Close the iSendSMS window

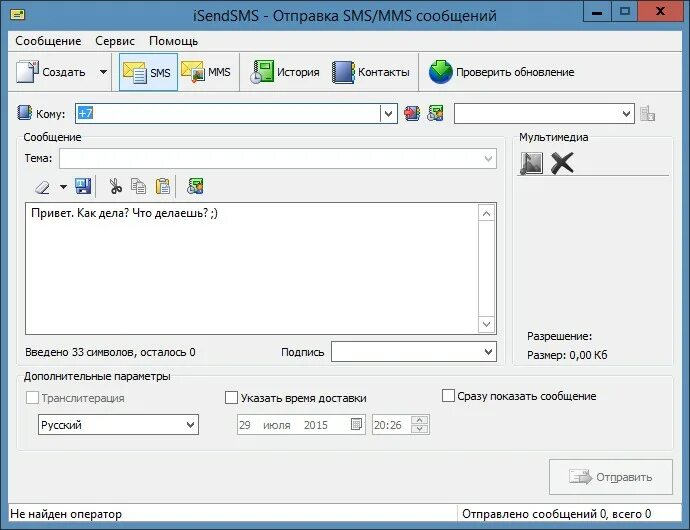coord(660,11)
